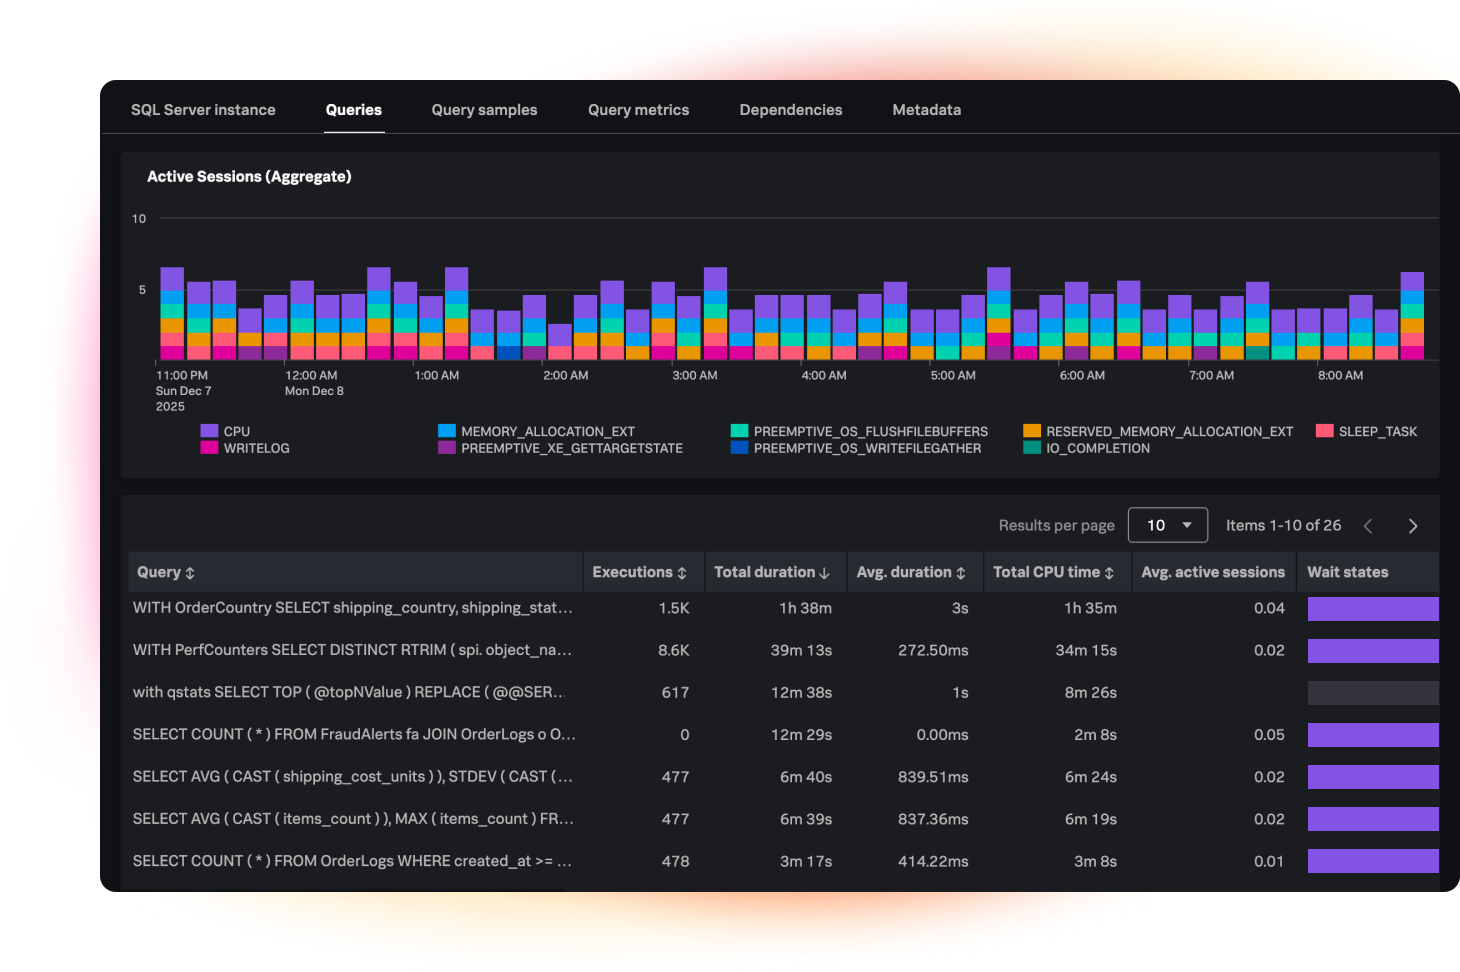Select the Metadata tab

(x=926, y=109)
